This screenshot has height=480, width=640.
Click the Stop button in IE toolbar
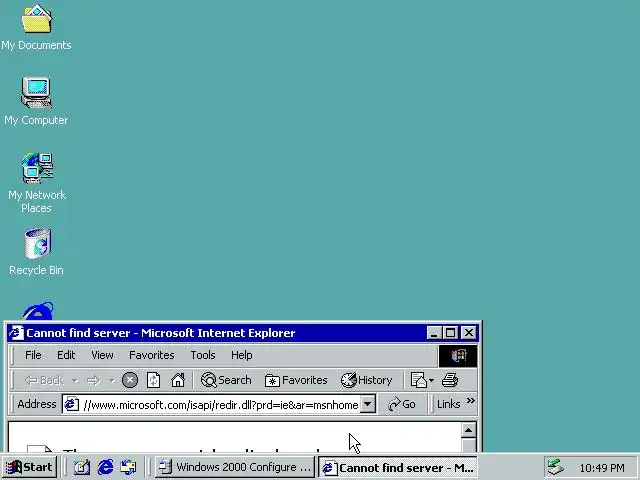click(130, 380)
